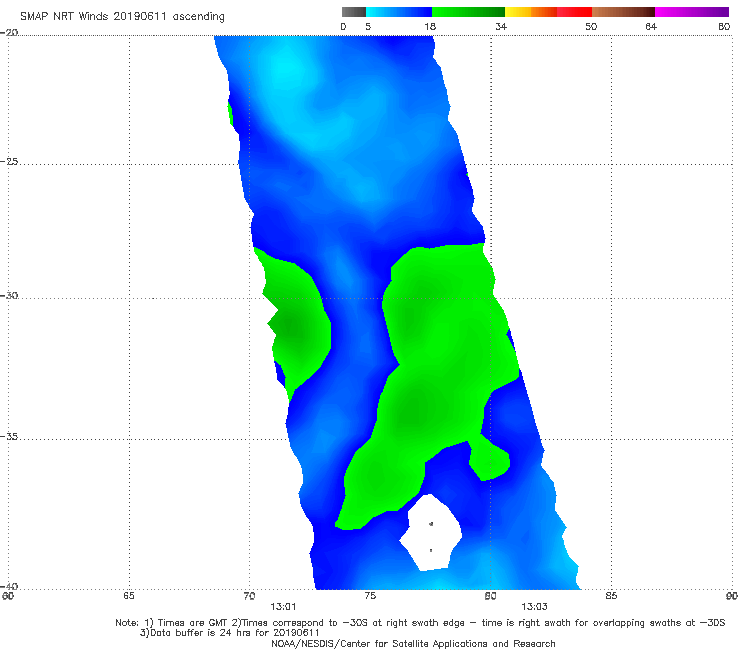Click the color bar label '18'
The height and width of the screenshot is (650, 740).
430,26
